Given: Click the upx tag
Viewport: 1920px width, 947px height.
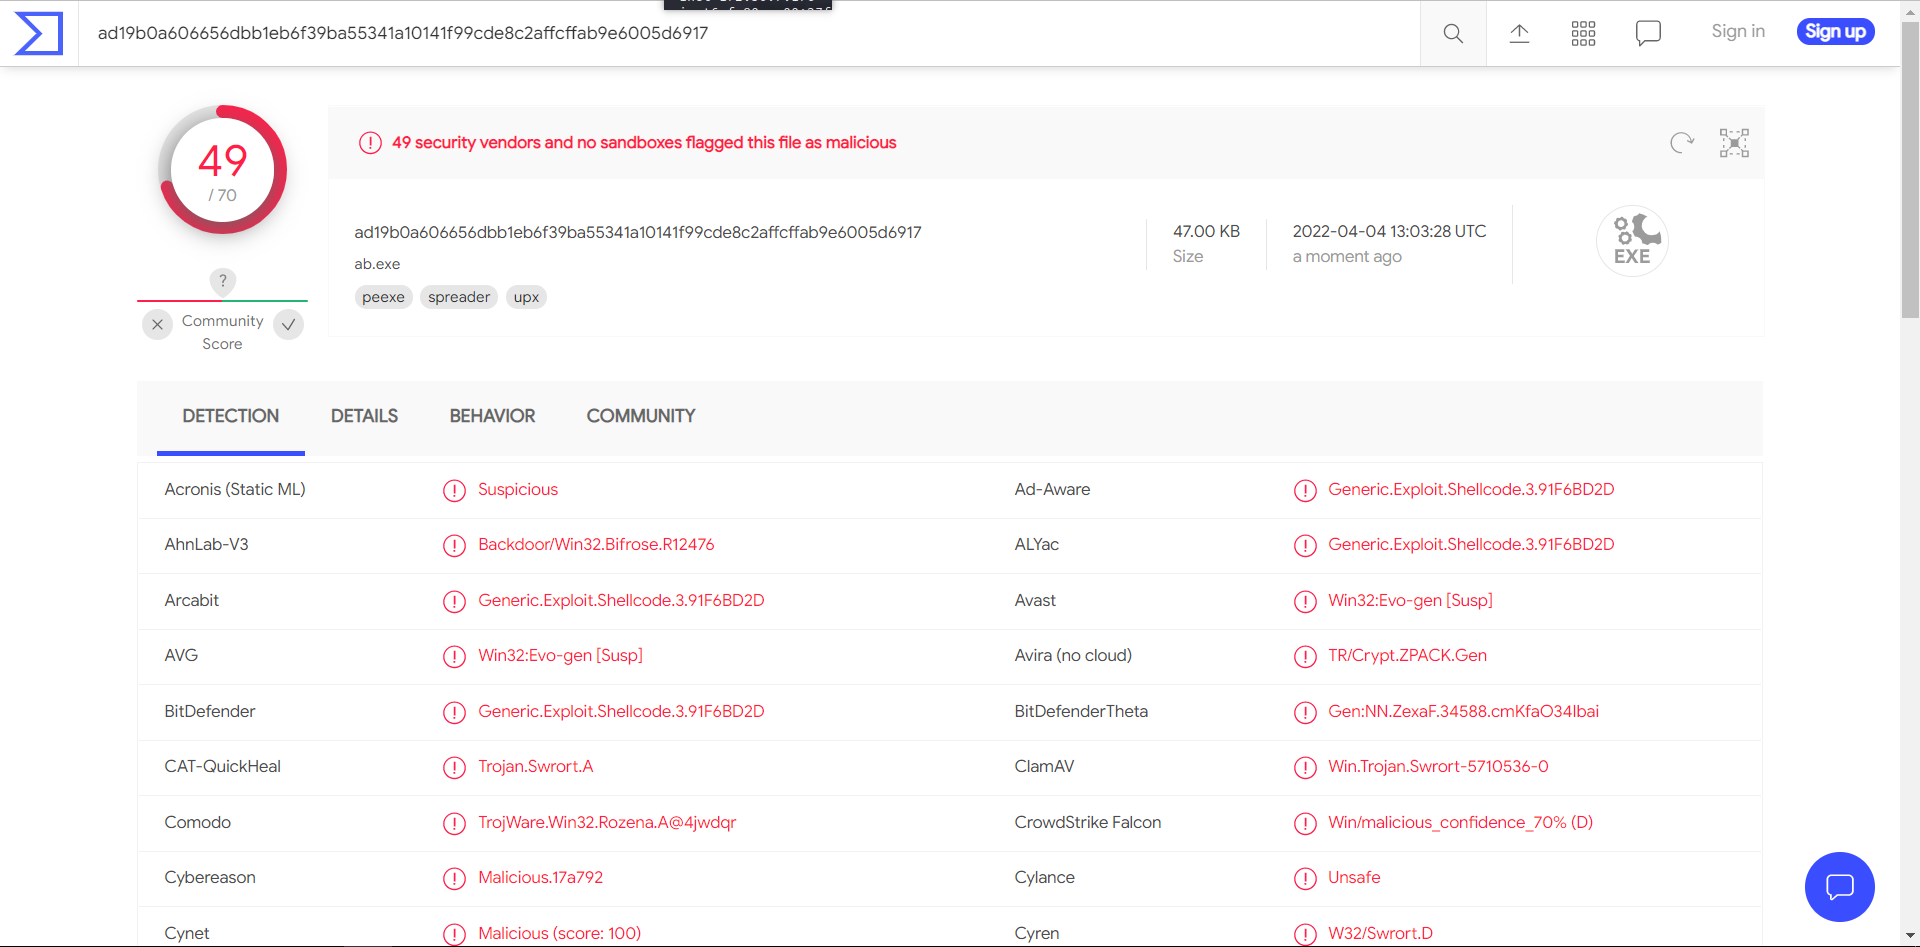Looking at the screenshot, I should click(526, 297).
